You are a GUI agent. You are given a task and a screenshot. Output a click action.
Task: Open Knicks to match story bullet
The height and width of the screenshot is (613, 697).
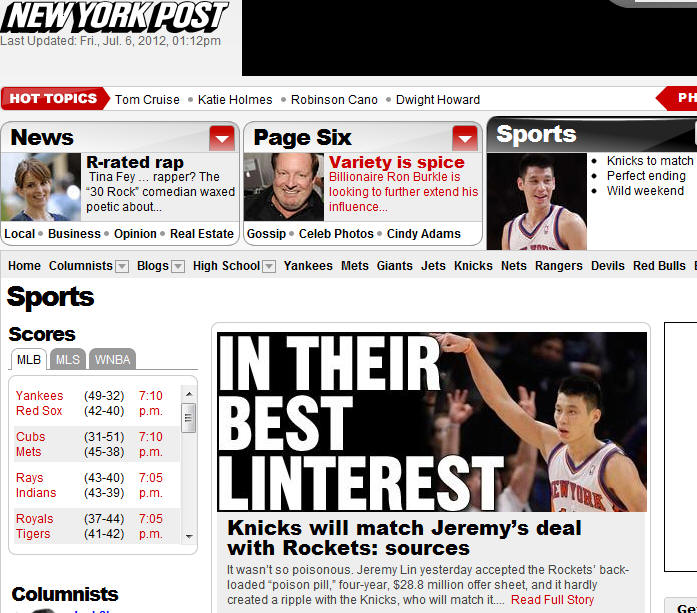pyautogui.click(x=650, y=160)
